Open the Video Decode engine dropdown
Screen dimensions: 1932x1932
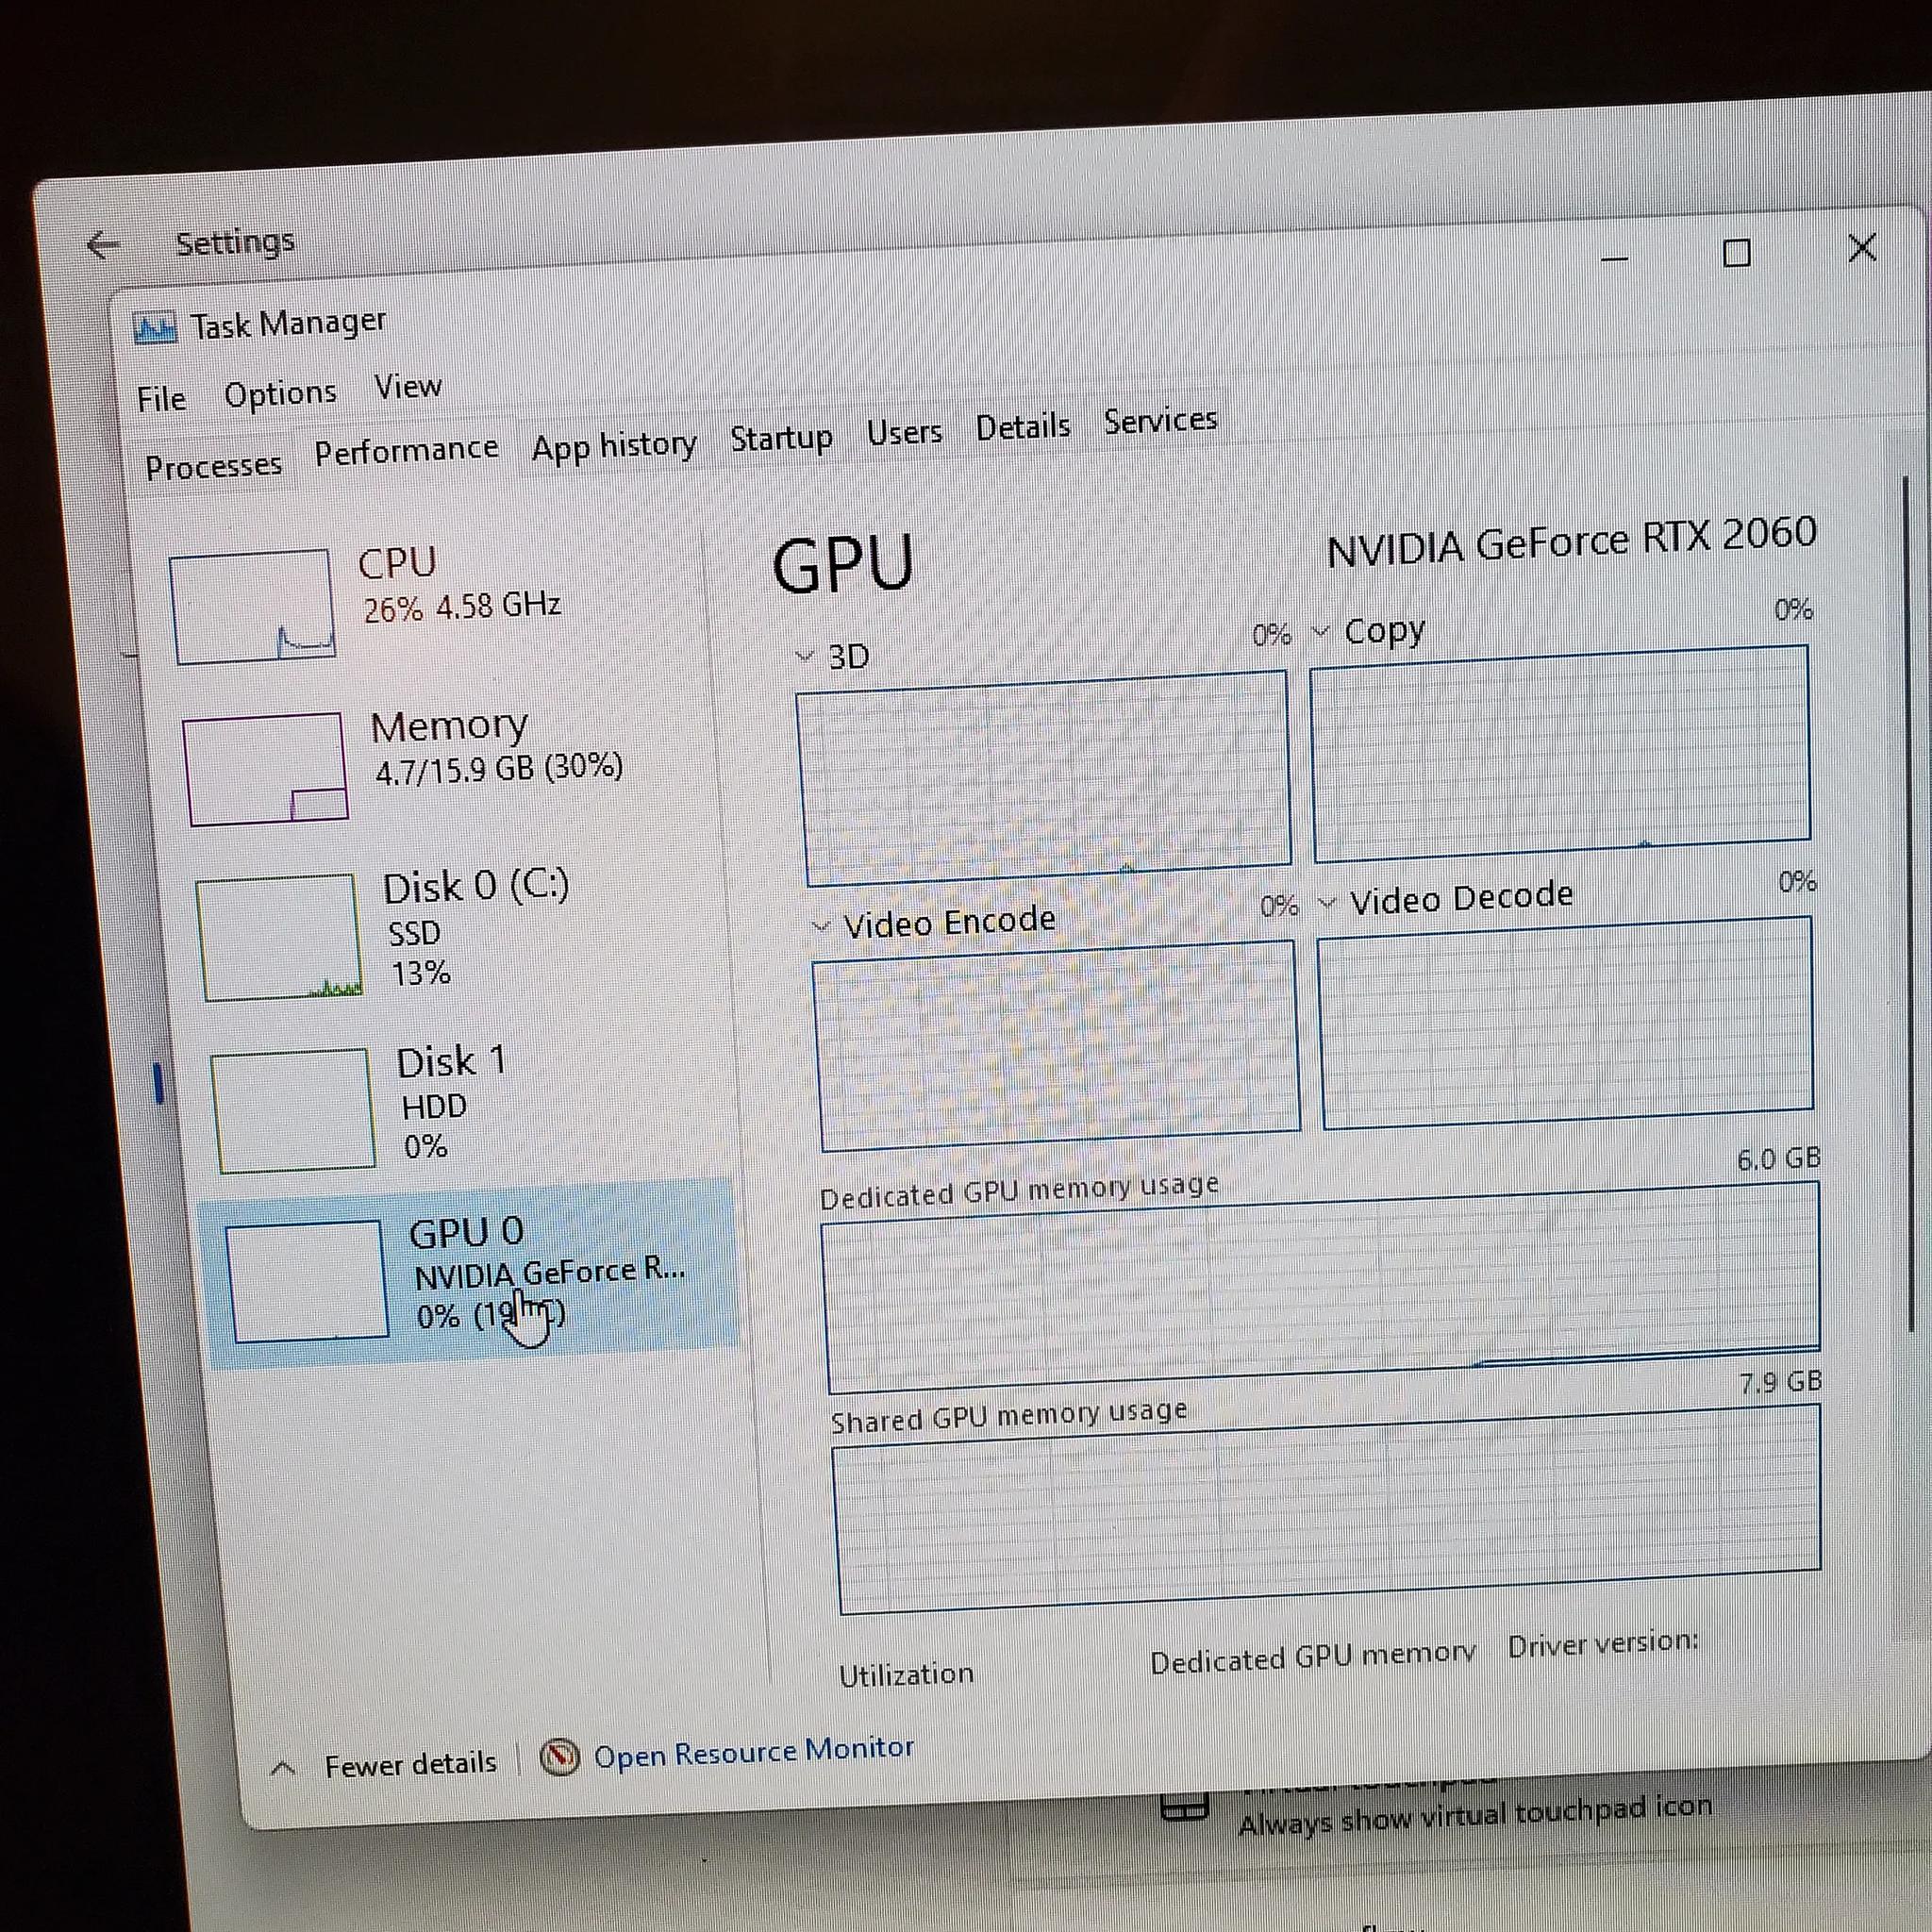tap(1326, 903)
